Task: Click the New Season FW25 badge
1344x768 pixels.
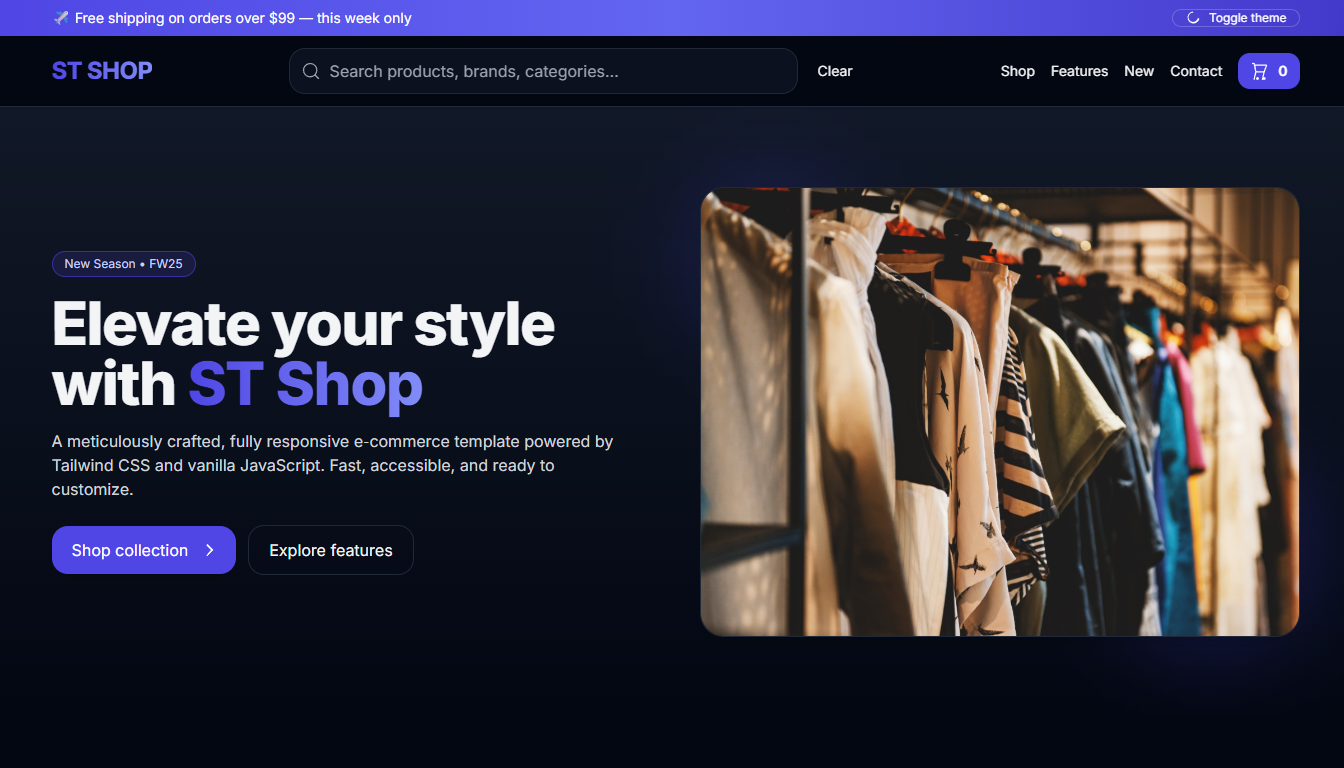Action: pos(124,264)
